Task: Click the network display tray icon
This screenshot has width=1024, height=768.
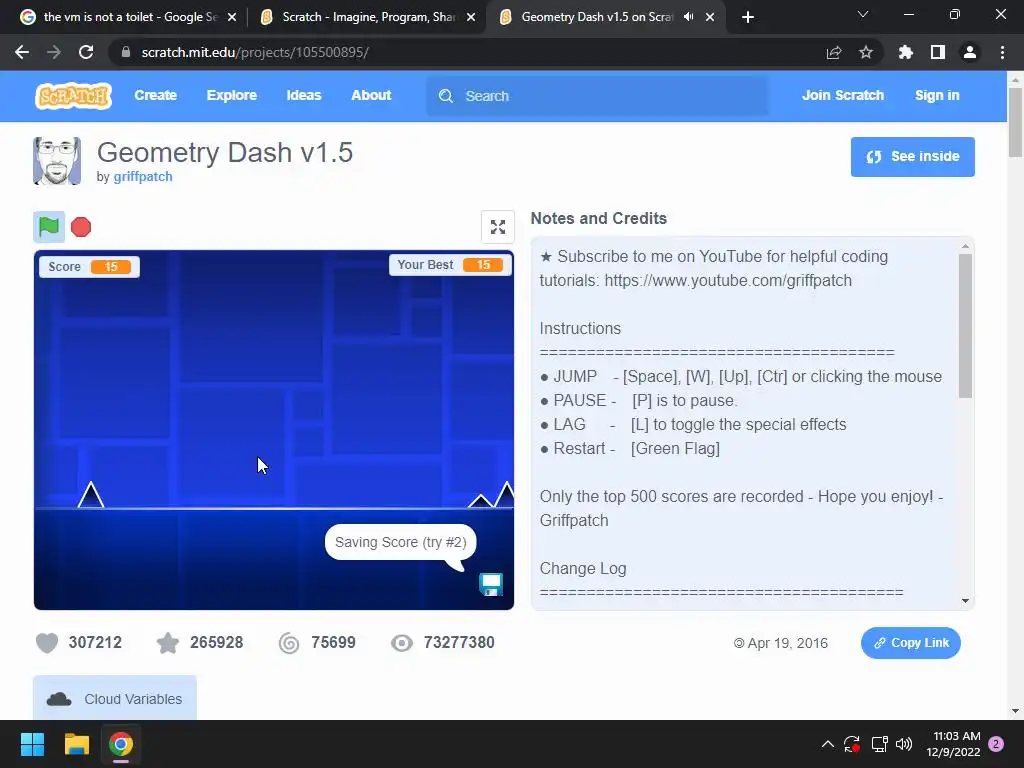Action: (x=879, y=744)
